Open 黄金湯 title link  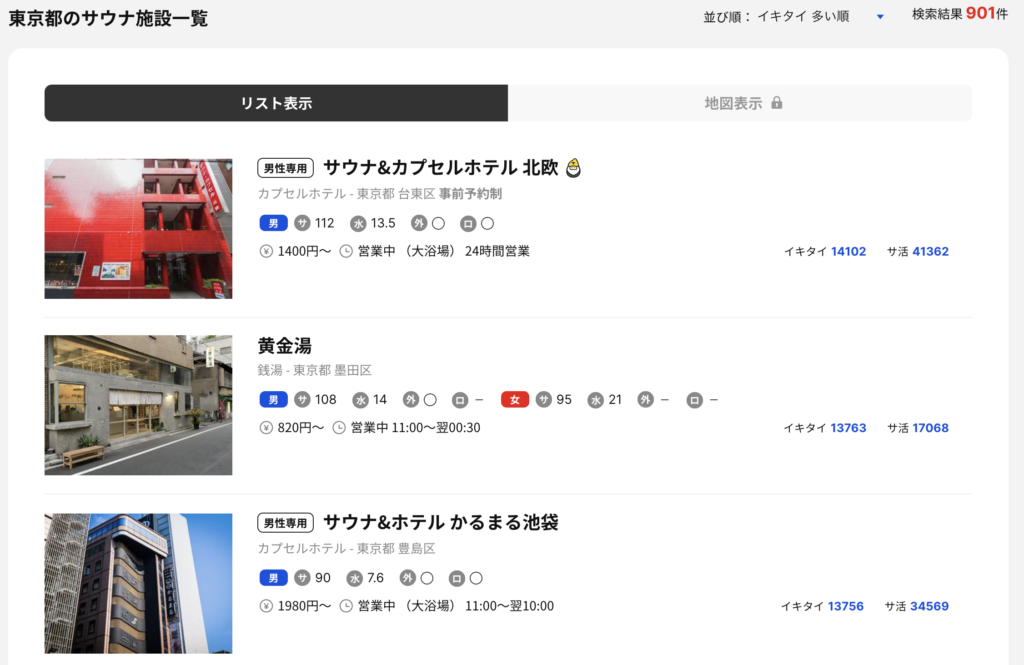click(x=285, y=345)
